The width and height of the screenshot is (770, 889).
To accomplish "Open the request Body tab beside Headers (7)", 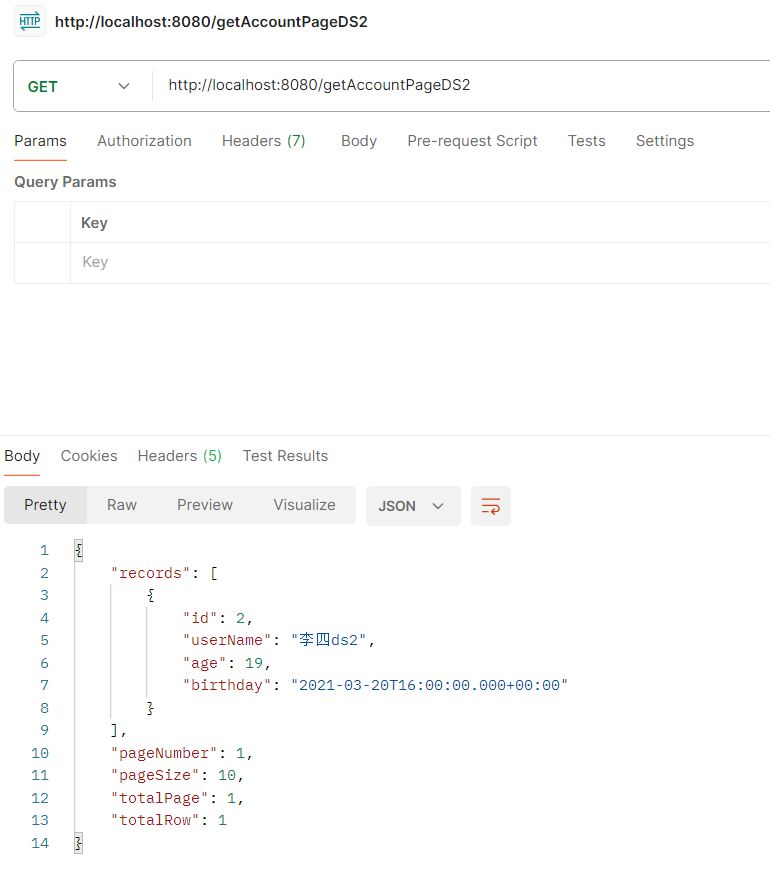I will [358, 141].
